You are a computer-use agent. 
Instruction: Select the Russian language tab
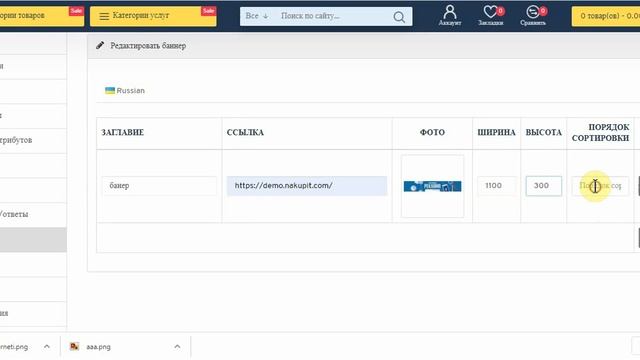coord(125,91)
